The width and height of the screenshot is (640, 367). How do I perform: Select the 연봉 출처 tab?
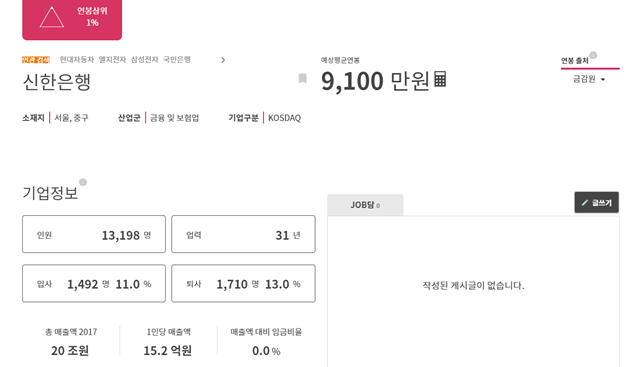pos(590,60)
